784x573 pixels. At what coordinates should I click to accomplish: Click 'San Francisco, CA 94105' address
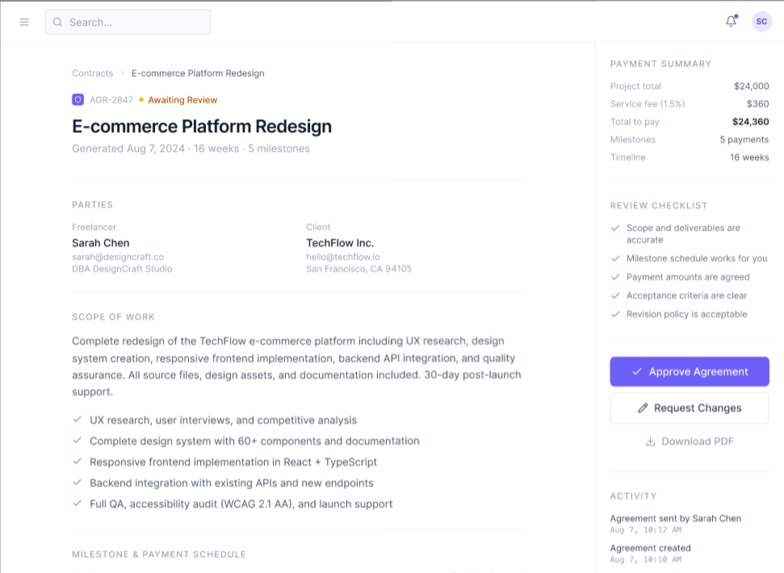coord(359,268)
